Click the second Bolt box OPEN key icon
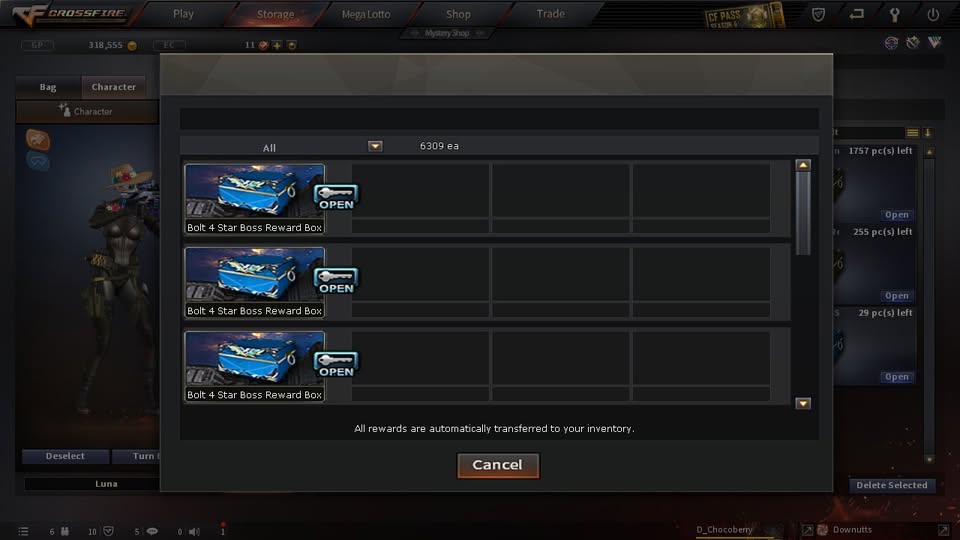 point(336,281)
